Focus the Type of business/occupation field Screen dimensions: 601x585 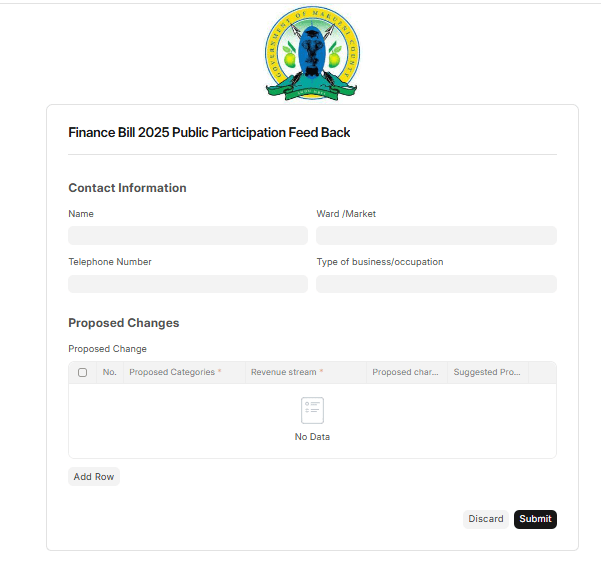click(x=436, y=284)
